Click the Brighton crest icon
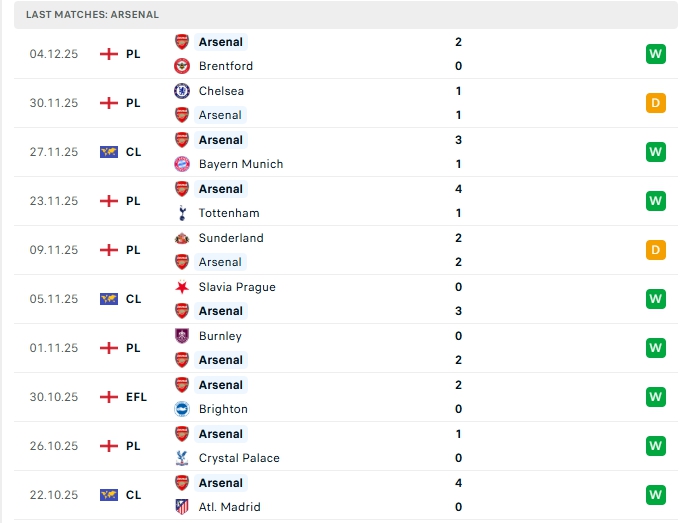The height and width of the screenshot is (523, 687). coord(182,409)
